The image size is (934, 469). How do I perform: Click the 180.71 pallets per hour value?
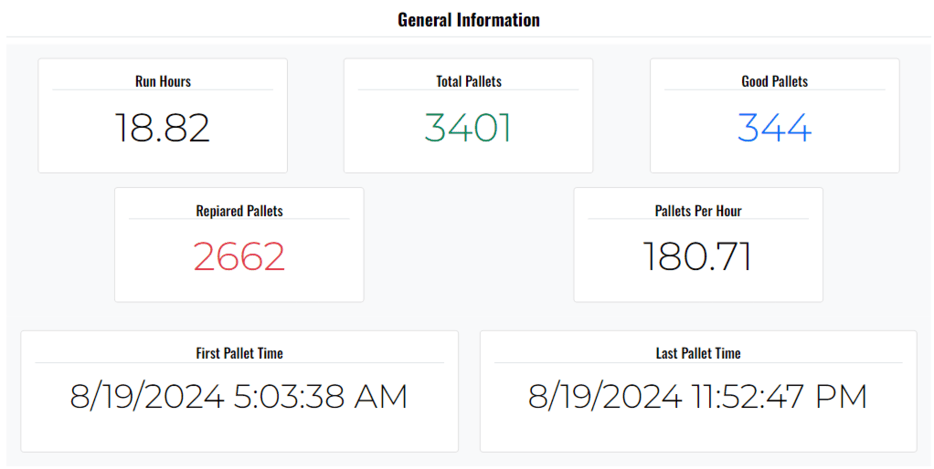click(697, 257)
